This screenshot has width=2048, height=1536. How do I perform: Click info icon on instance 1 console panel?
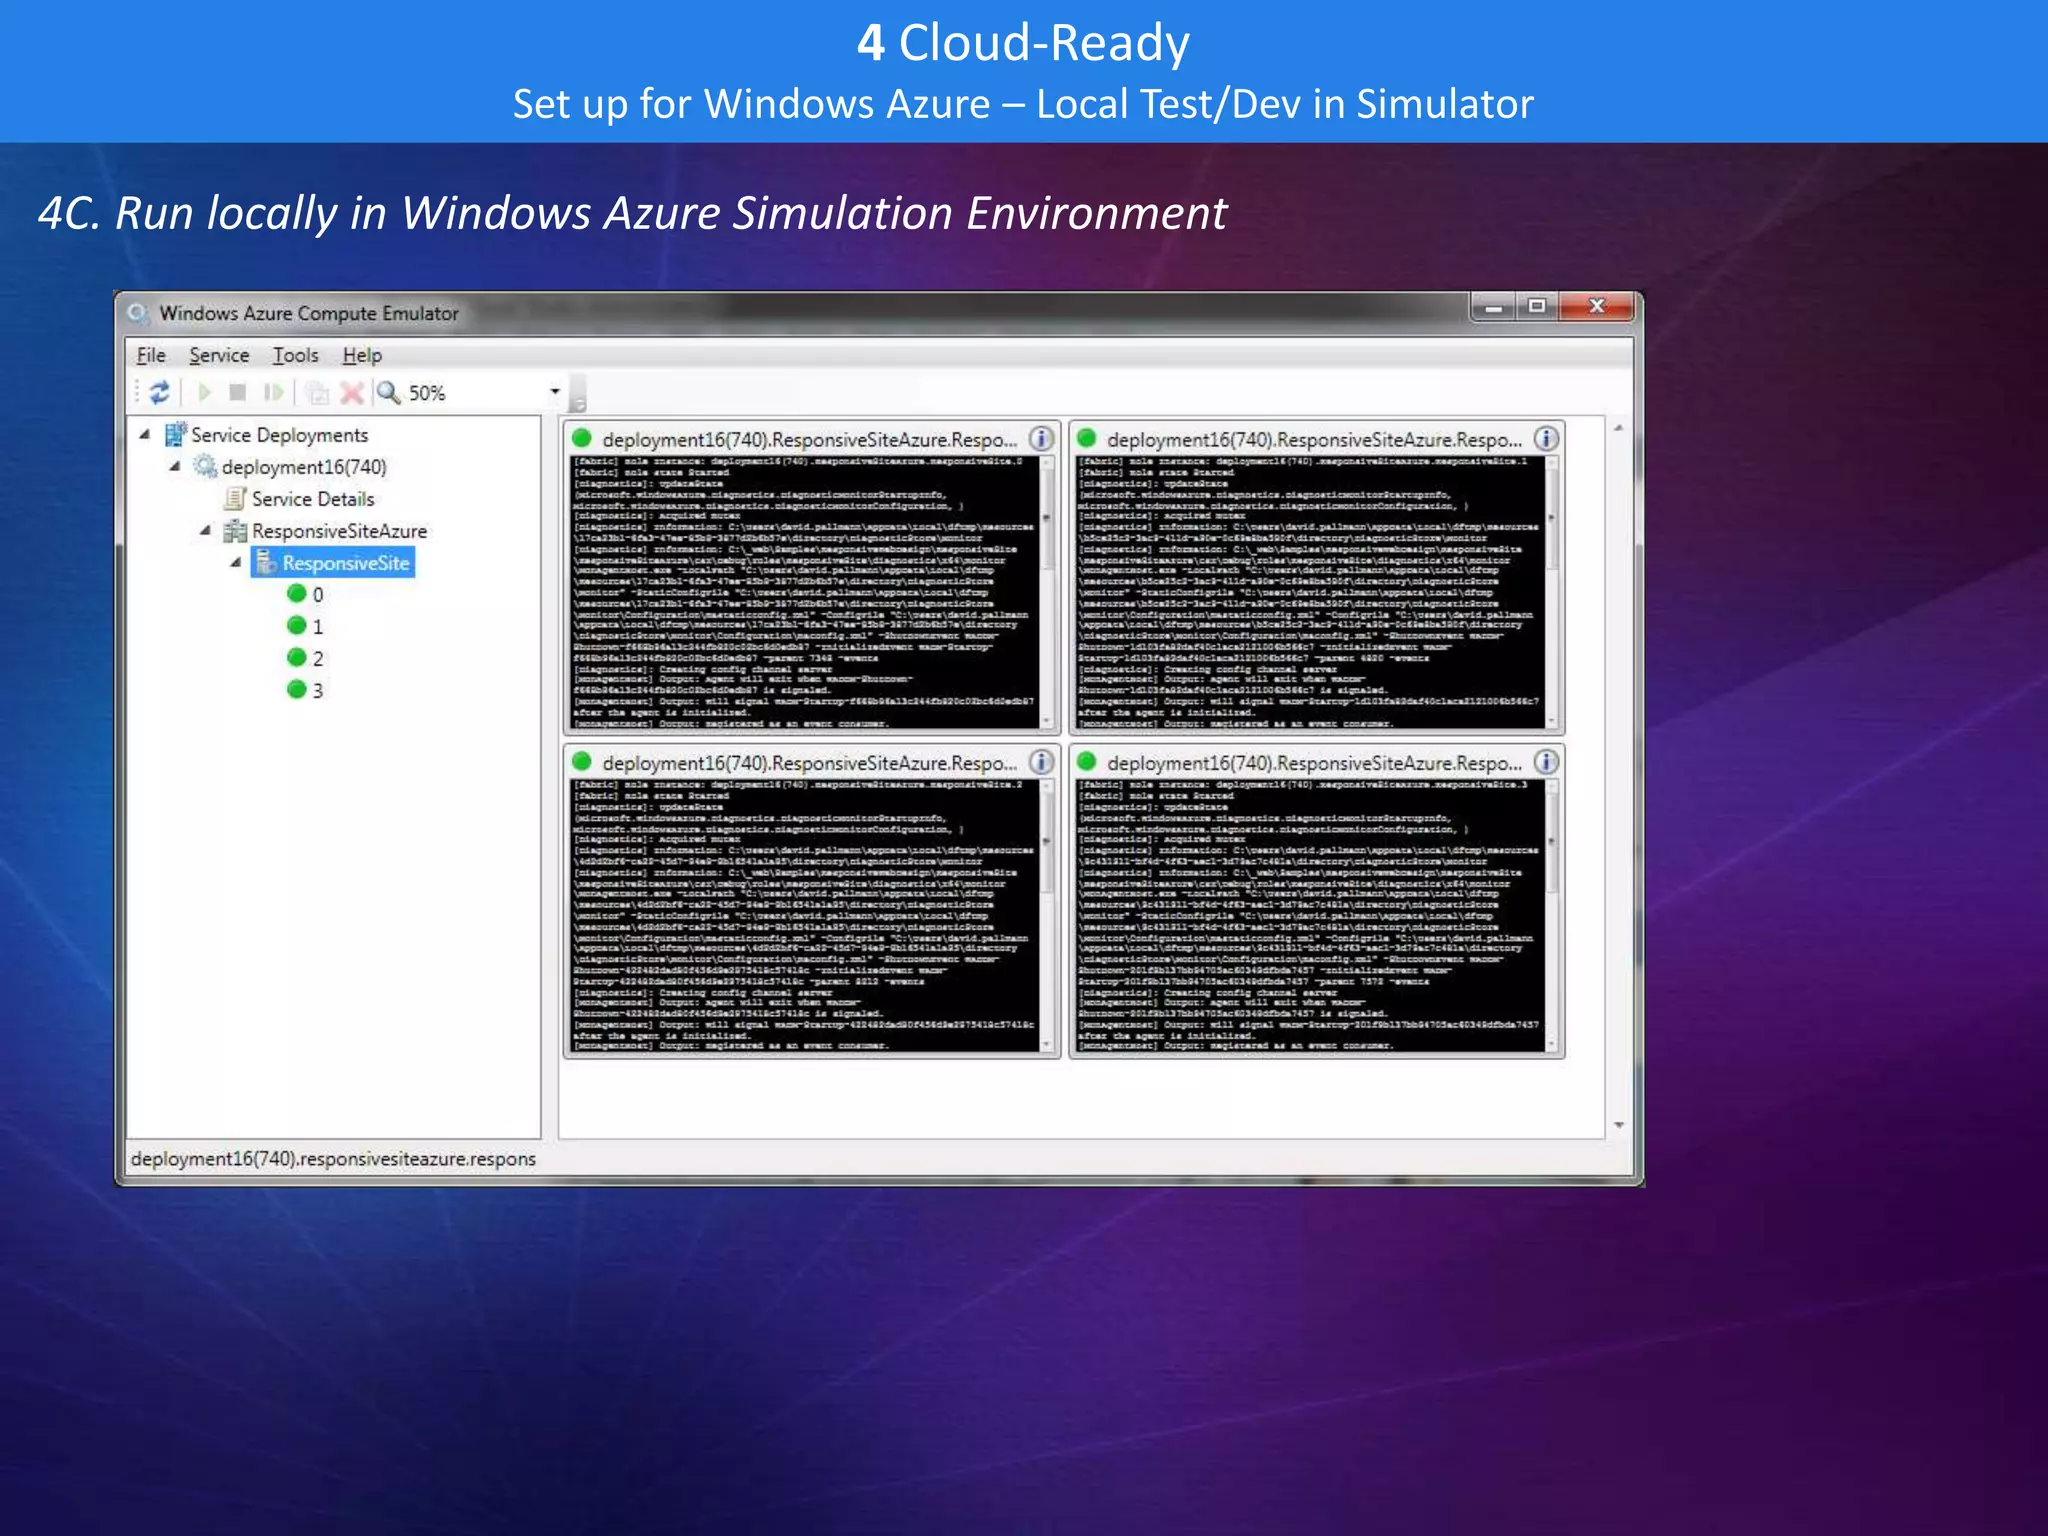(1546, 439)
